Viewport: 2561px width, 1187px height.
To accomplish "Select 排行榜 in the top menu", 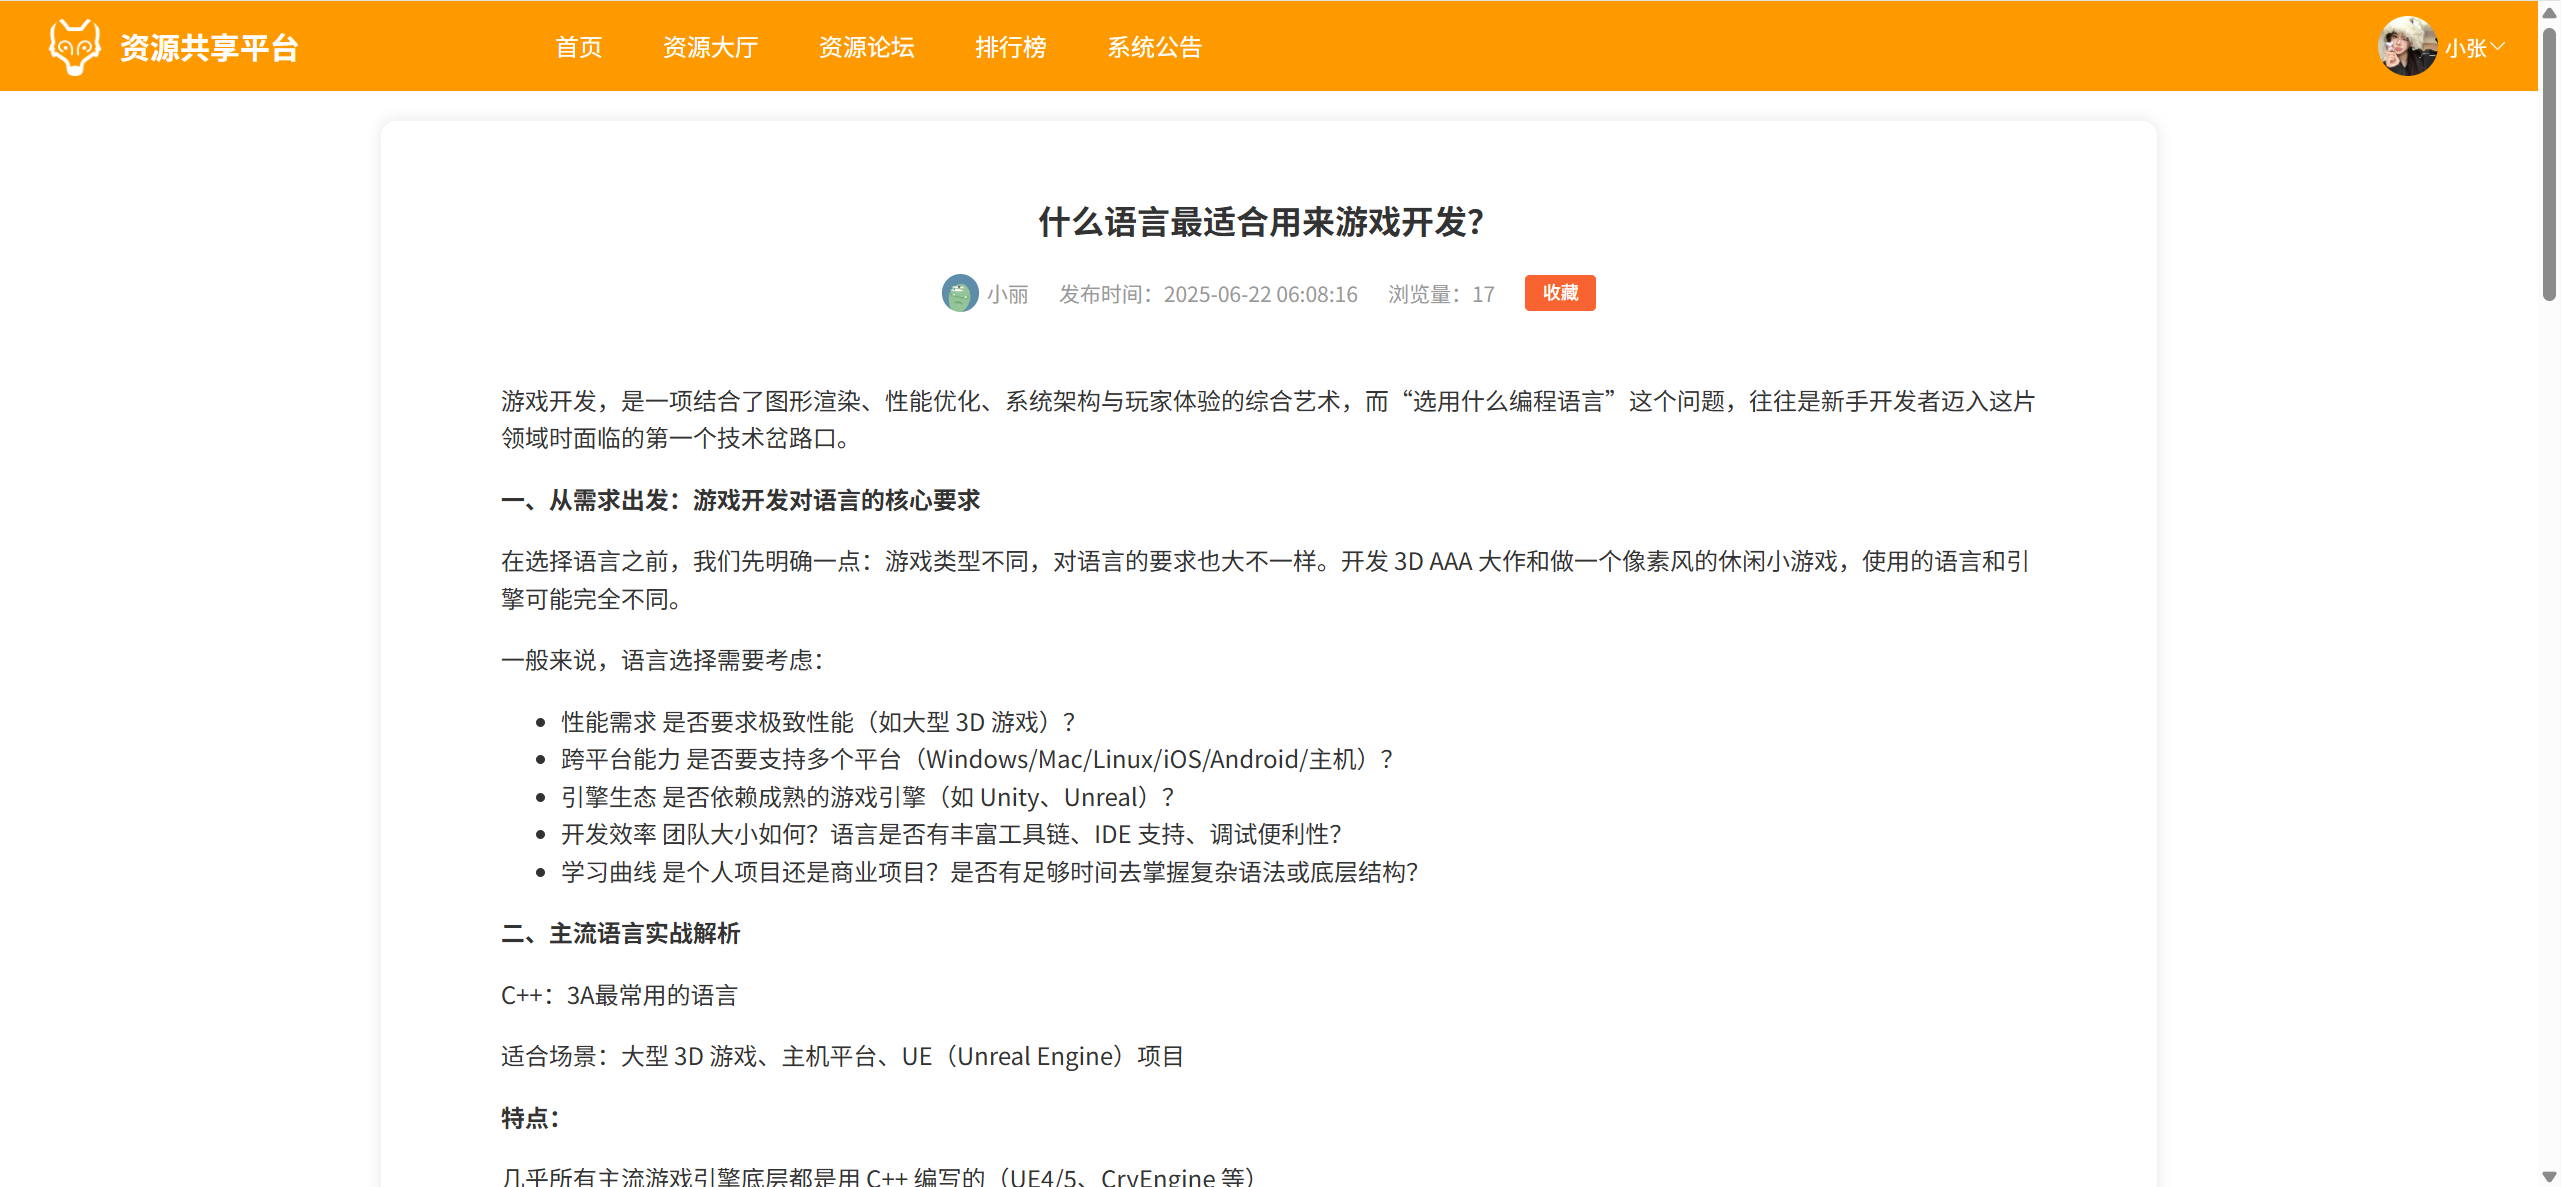I will coord(1010,47).
